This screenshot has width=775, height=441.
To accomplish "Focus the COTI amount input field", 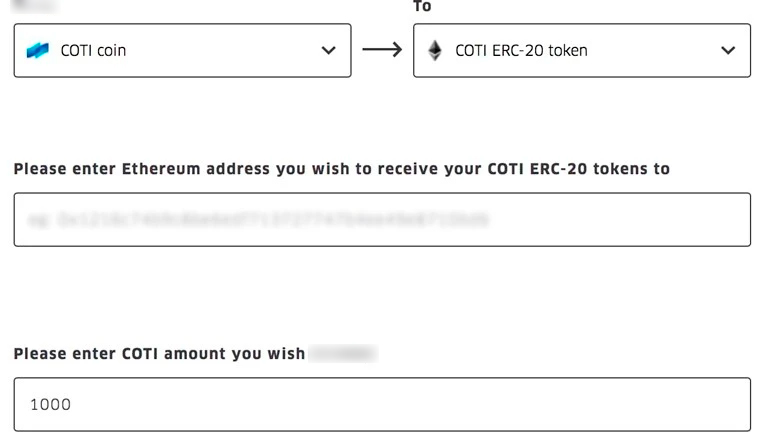I will [x=381, y=404].
